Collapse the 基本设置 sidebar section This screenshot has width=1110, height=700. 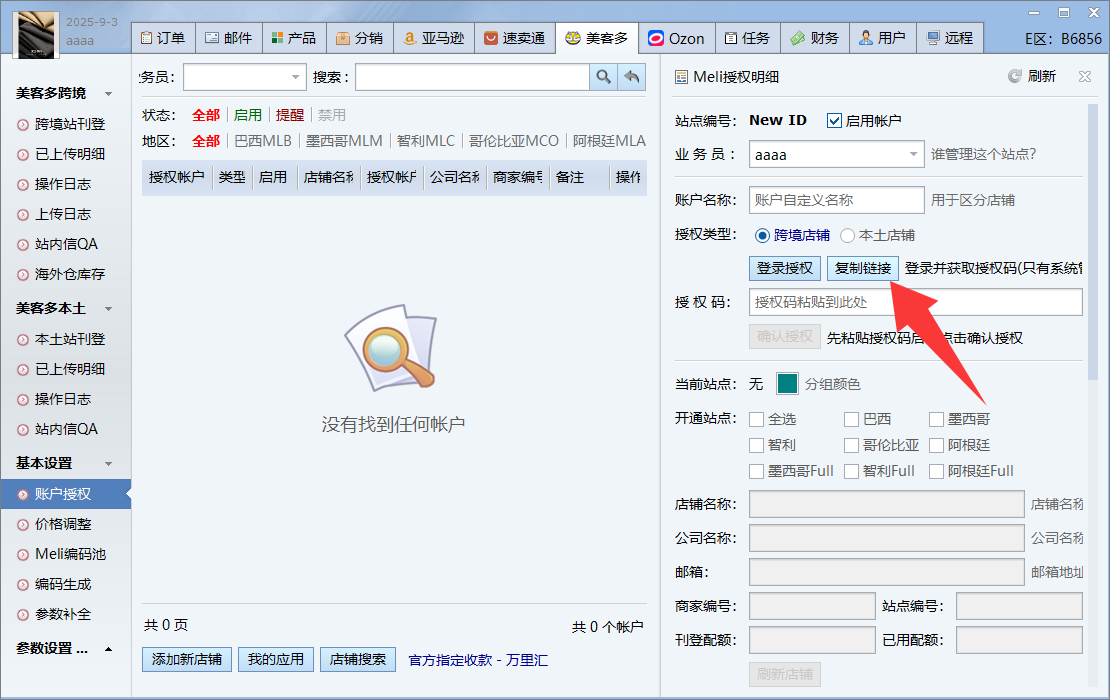(108, 464)
